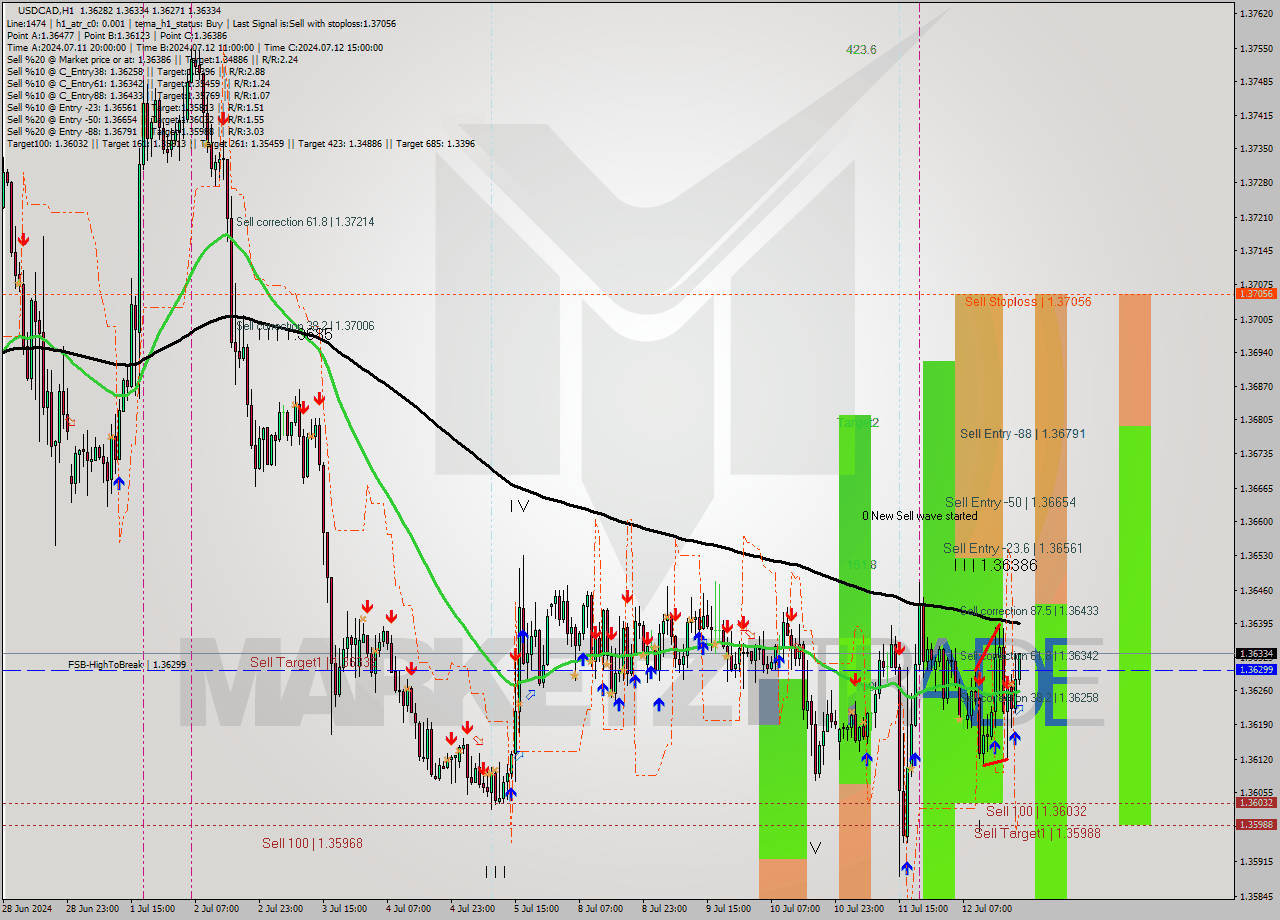
Task: Click '10 Jul 07:00' on the time axis
Action: 795,909
